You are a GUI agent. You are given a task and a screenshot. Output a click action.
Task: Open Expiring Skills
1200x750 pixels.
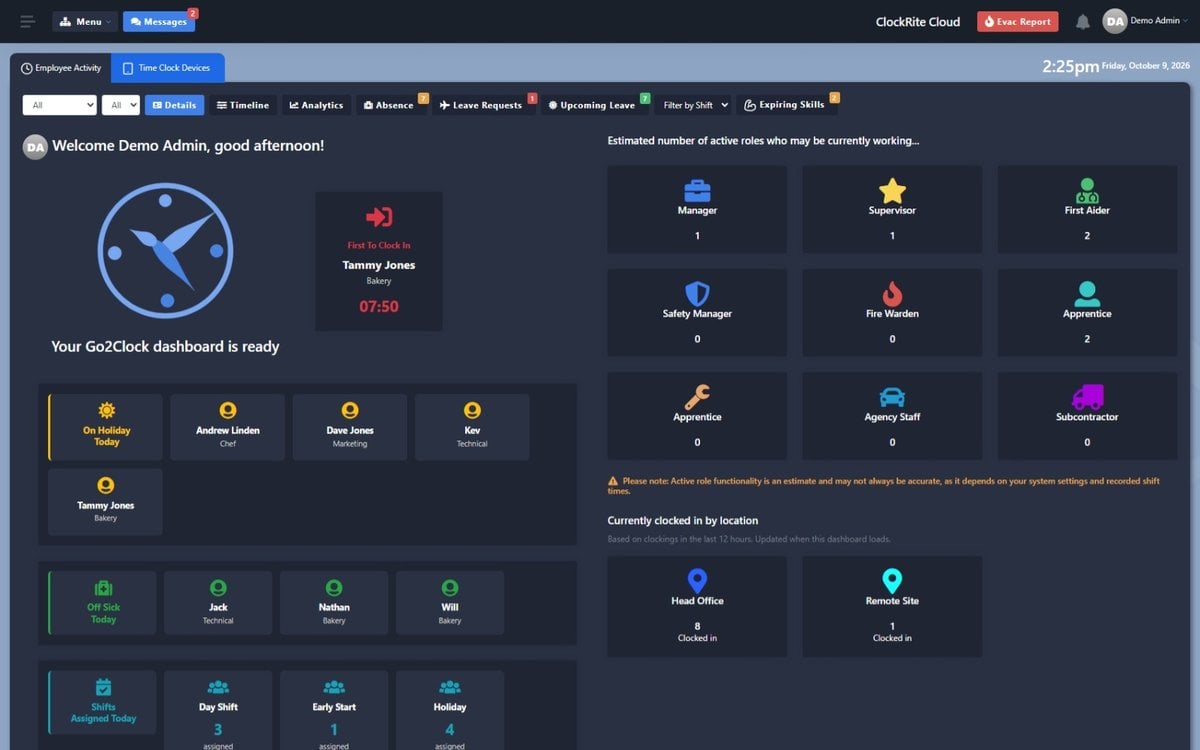pos(785,105)
